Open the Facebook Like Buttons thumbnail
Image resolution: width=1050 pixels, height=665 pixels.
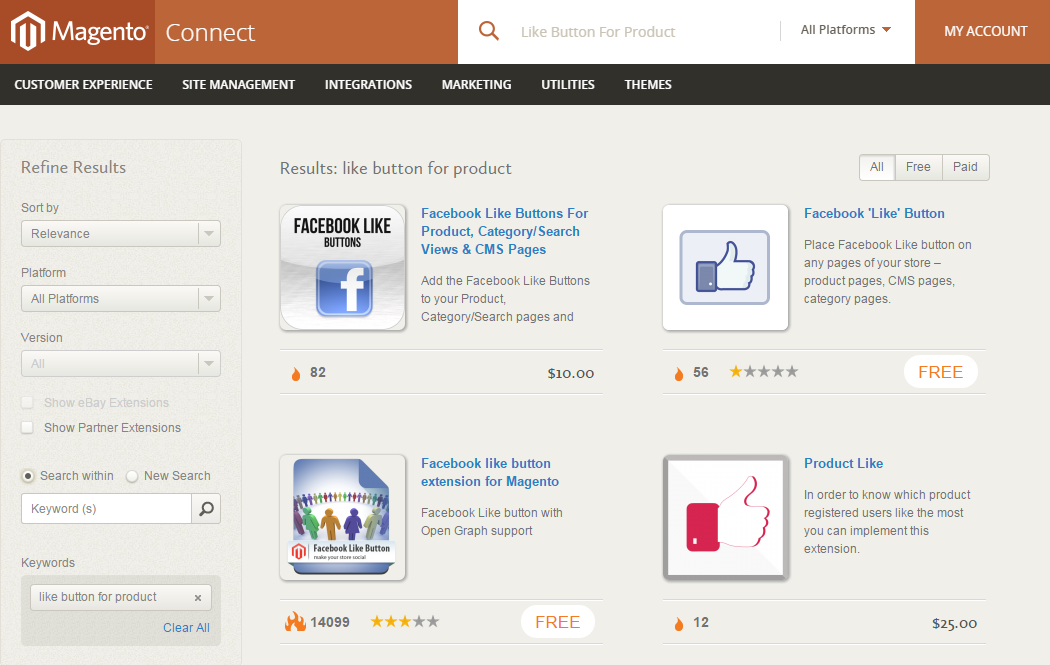coord(343,267)
